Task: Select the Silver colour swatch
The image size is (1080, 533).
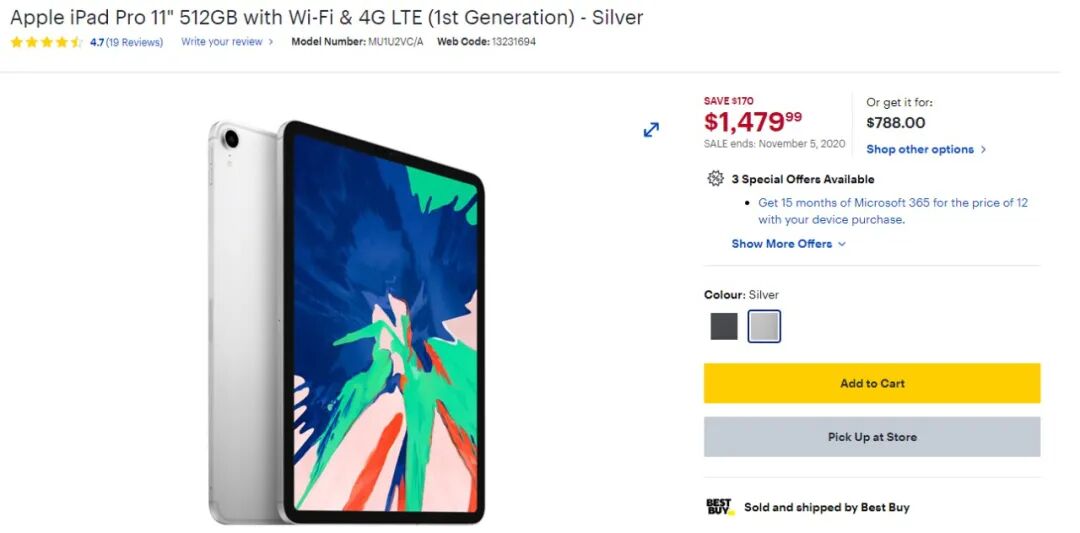Action: click(x=765, y=326)
